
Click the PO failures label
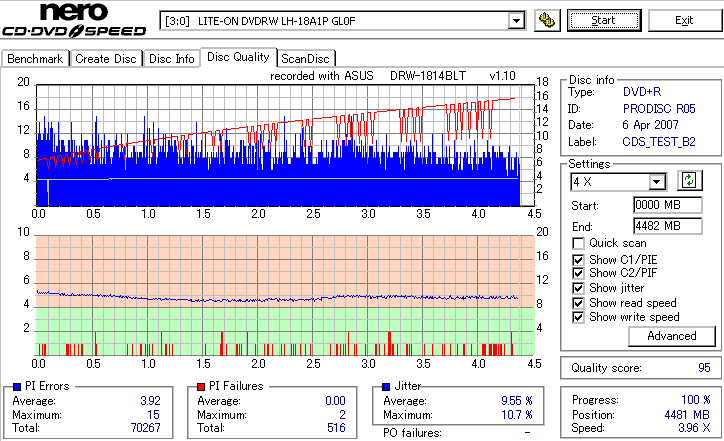pyautogui.click(x=412, y=433)
